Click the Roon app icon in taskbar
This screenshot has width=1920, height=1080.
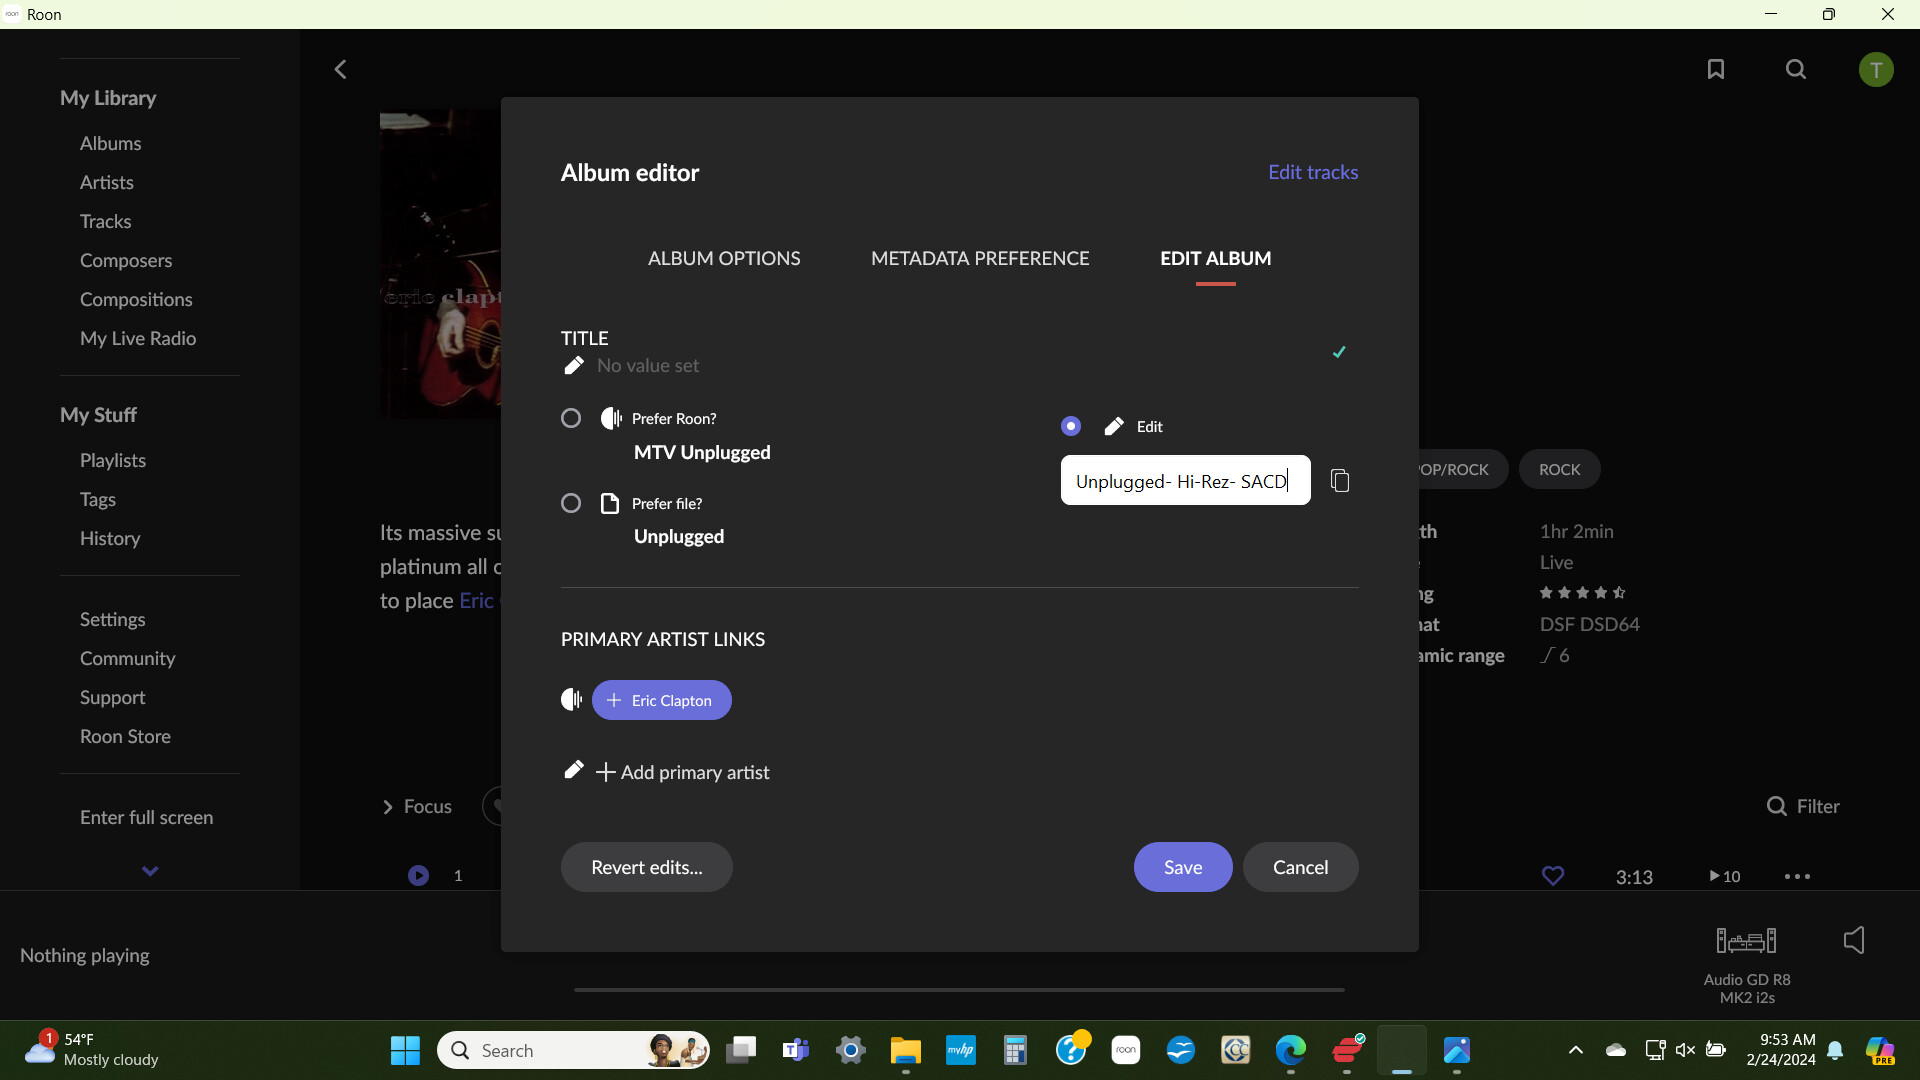click(1126, 1050)
